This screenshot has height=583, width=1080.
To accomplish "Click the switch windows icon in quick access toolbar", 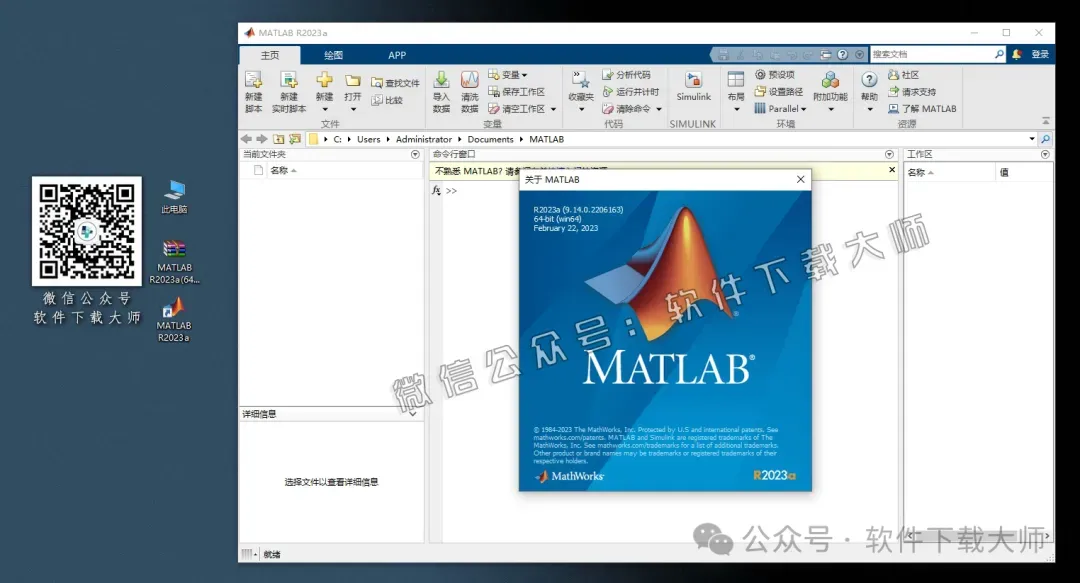I will [x=825, y=54].
